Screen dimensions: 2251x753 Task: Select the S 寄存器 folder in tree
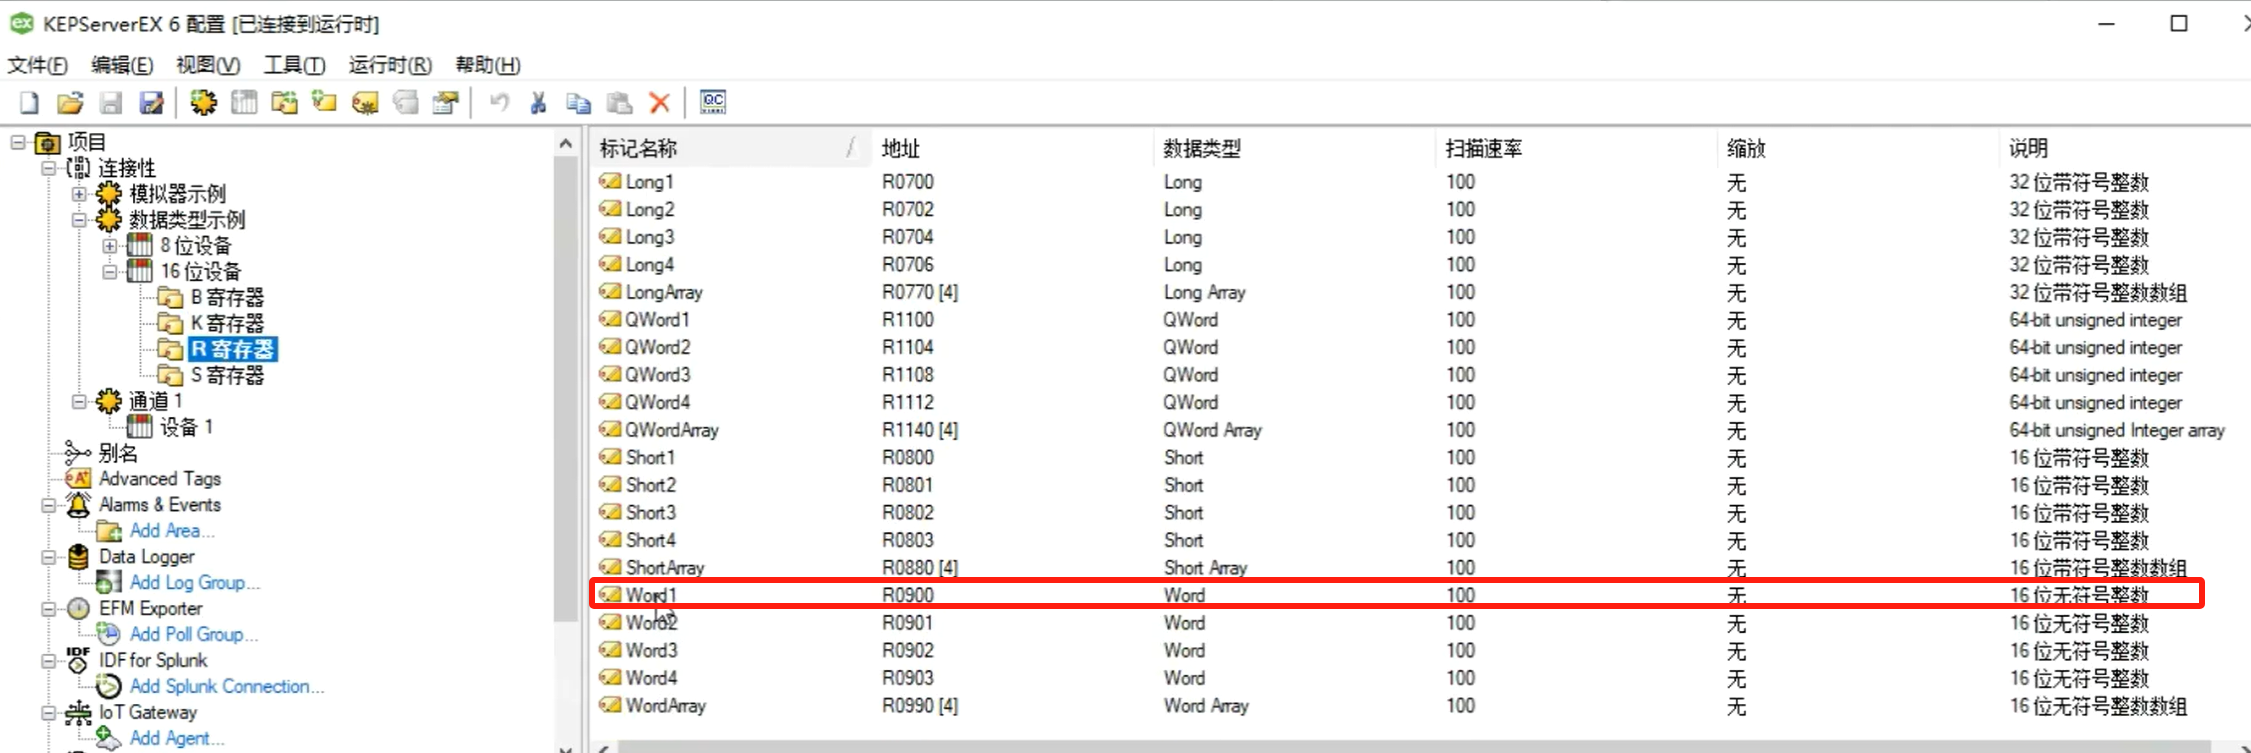click(x=227, y=376)
